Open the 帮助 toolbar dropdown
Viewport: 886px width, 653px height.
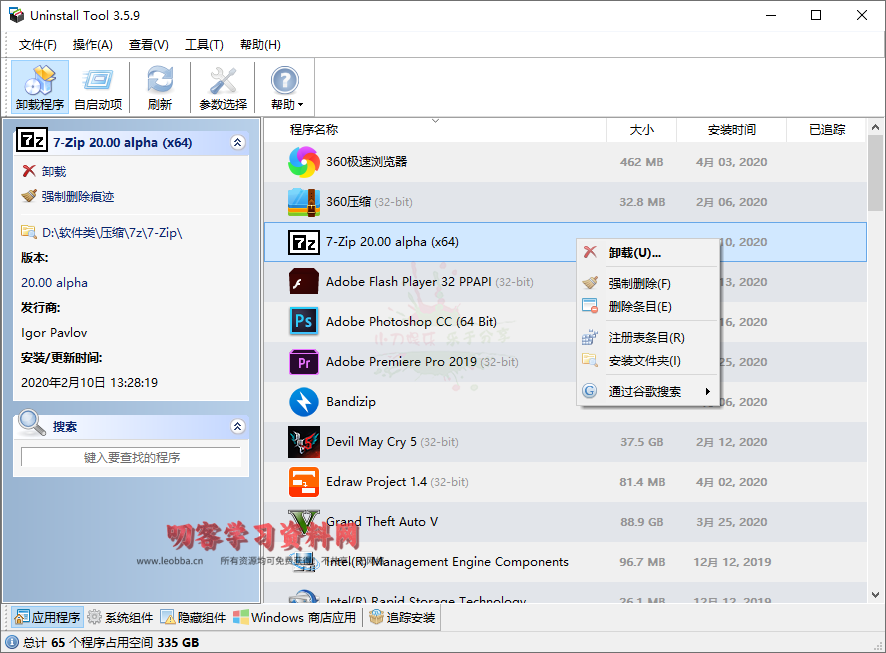pos(285,87)
